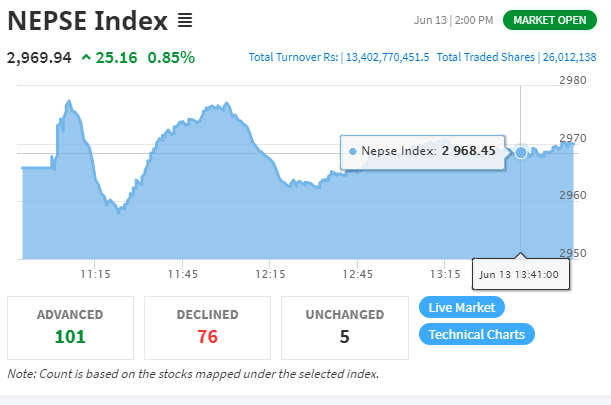This screenshot has height=405, width=611.
Task: Open the hamburger menu beside NEPSE Index
Action: click(185, 20)
